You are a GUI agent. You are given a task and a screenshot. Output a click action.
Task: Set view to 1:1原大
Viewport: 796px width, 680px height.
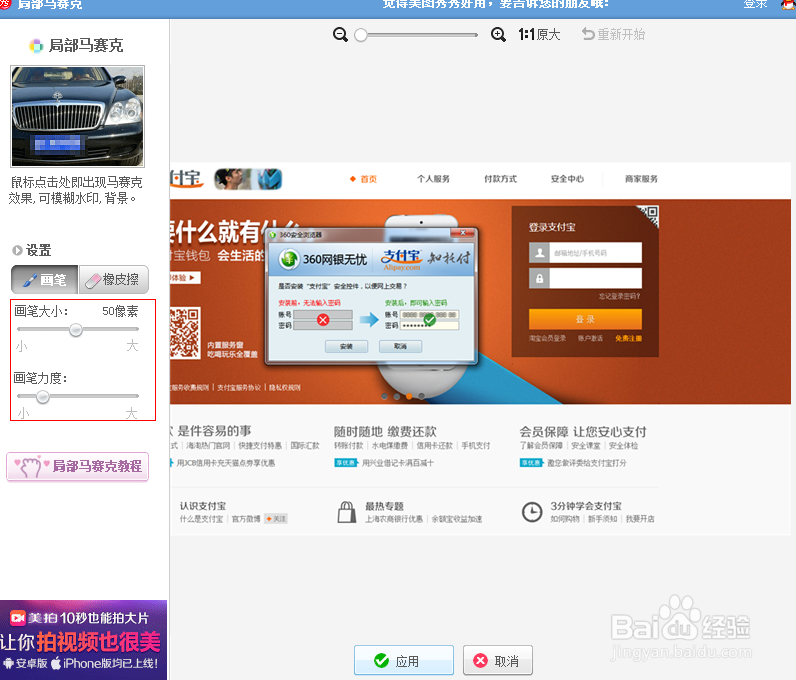coord(539,35)
